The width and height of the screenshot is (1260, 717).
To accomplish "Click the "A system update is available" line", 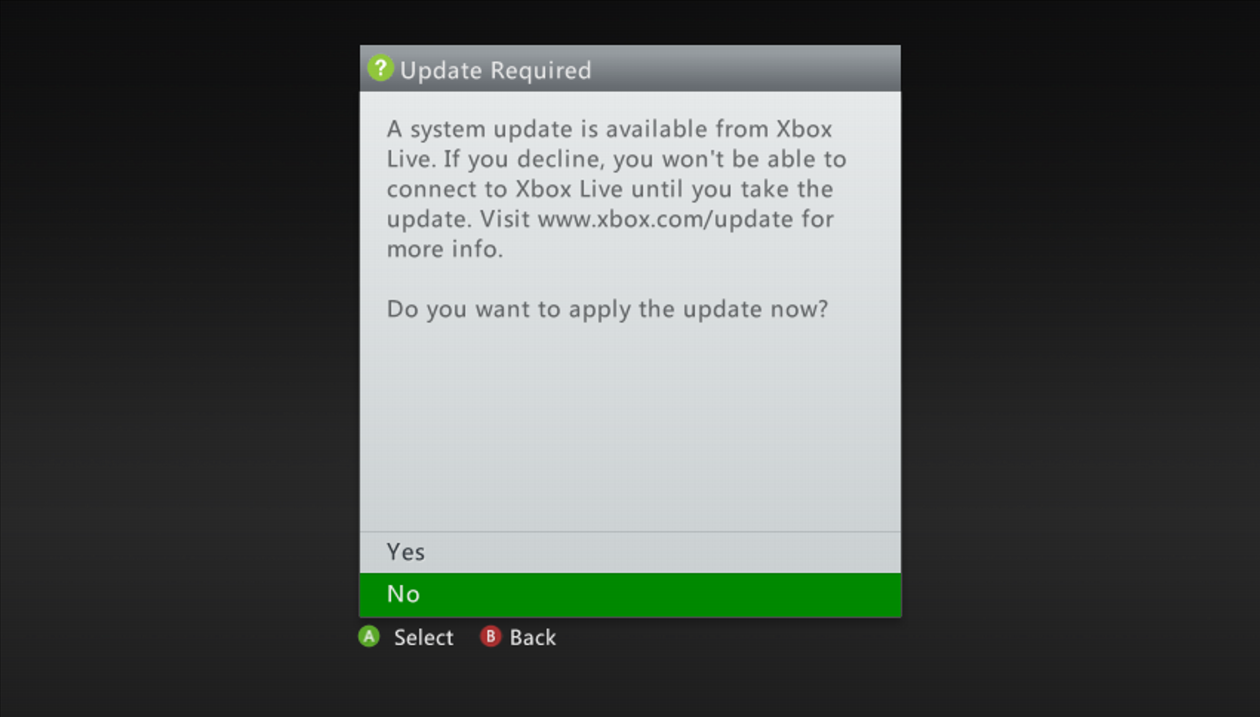I will tap(609, 129).
